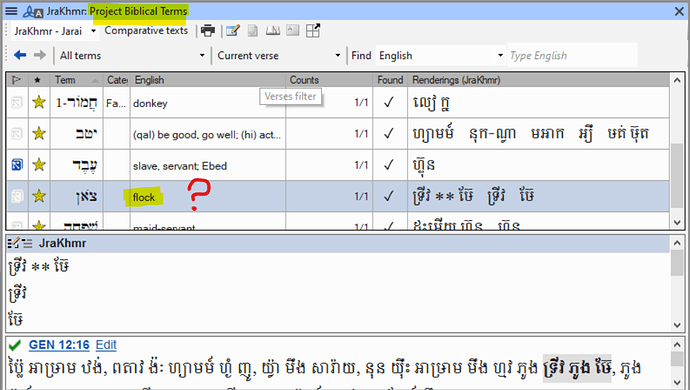The image size is (690, 390).
Task: Select the flock term row
Action: pyautogui.click(x=338, y=196)
